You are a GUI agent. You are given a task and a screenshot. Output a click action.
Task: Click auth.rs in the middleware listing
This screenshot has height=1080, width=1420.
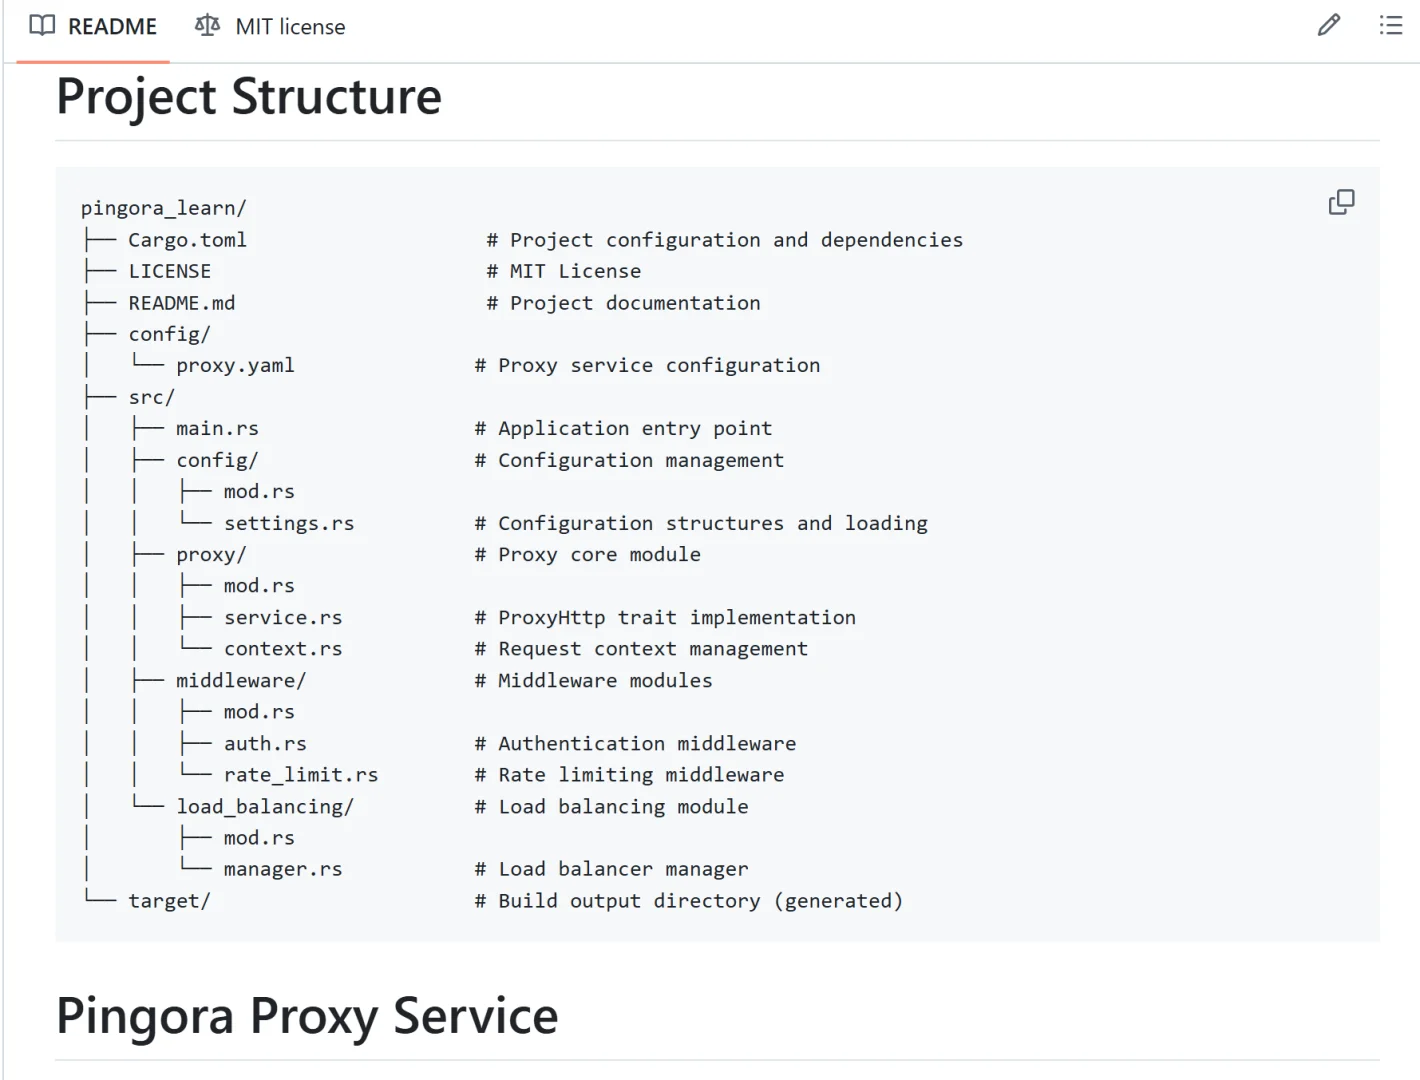click(x=265, y=744)
